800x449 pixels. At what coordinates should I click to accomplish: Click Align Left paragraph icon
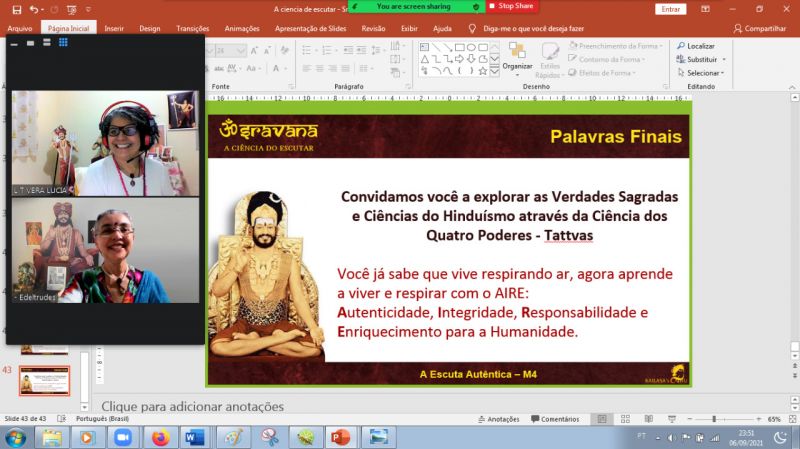pyautogui.click(x=307, y=68)
